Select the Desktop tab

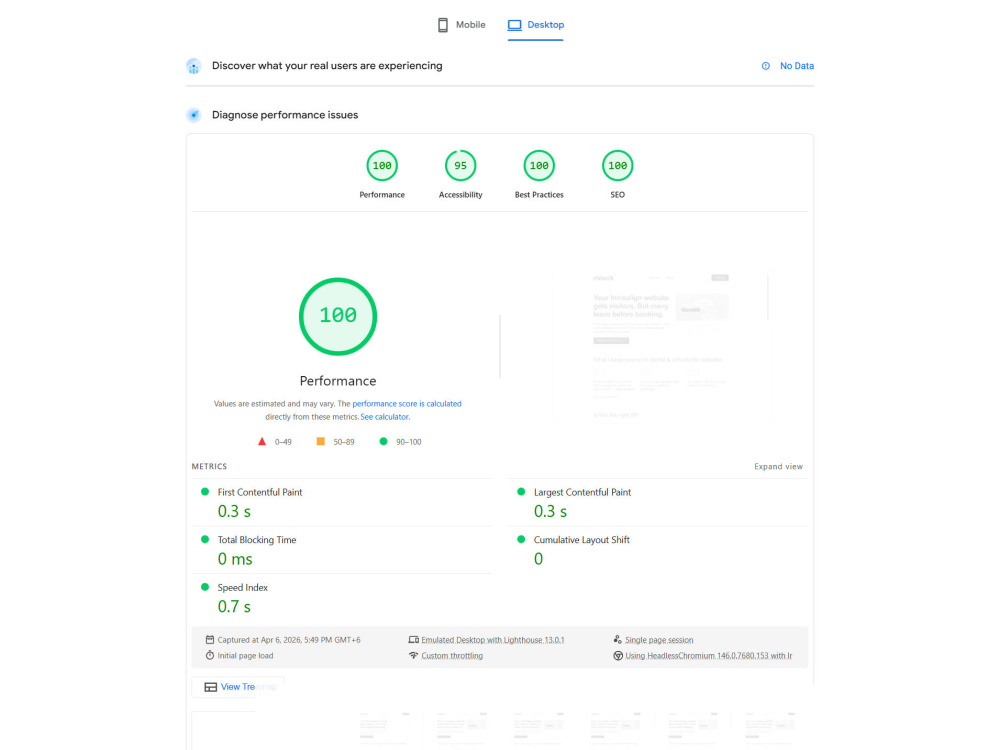[x=536, y=25]
